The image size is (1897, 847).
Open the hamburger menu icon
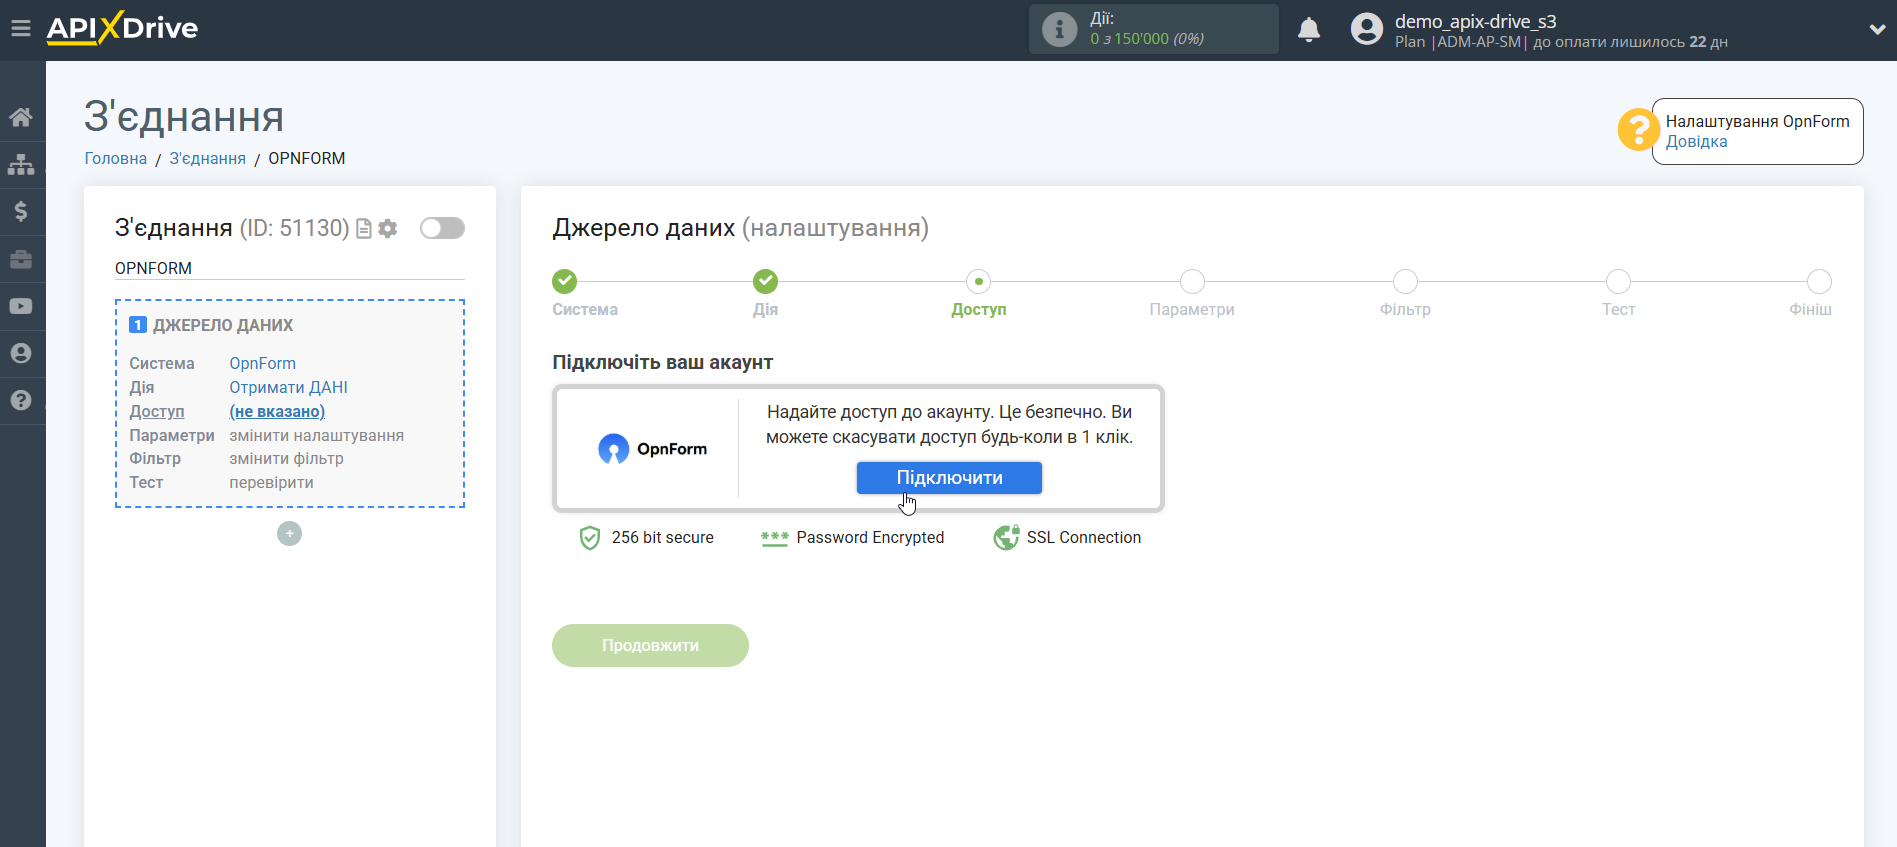coord(21,28)
